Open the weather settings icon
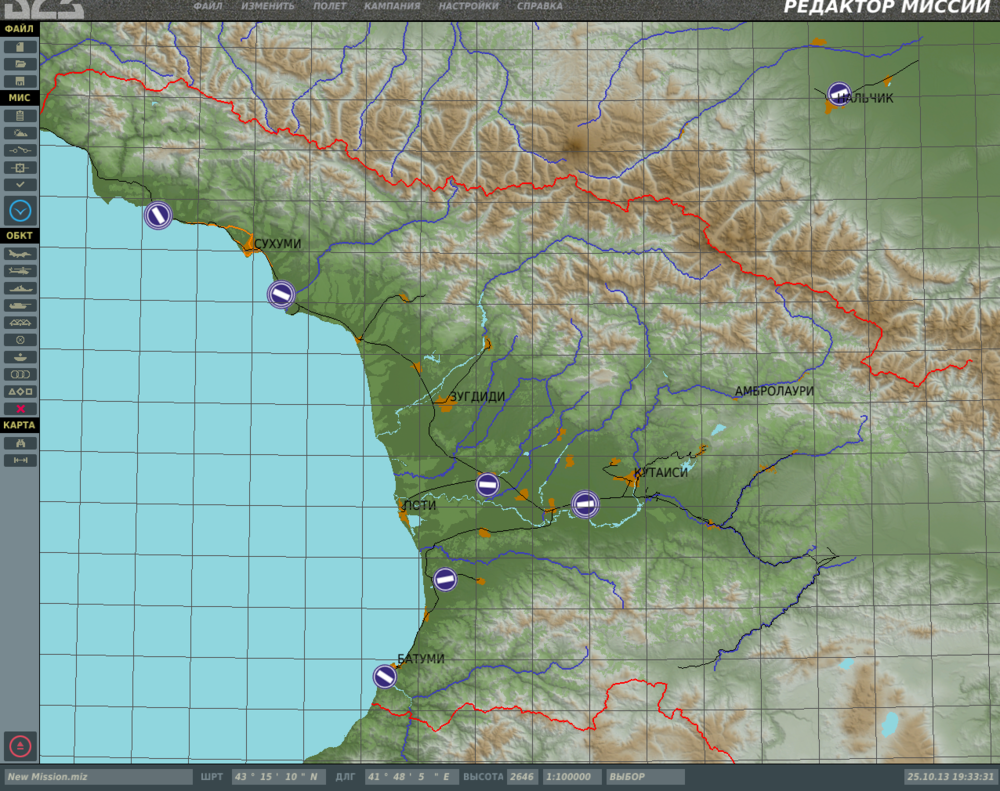This screenshot has height=791, width=1000. coord(20,133)
